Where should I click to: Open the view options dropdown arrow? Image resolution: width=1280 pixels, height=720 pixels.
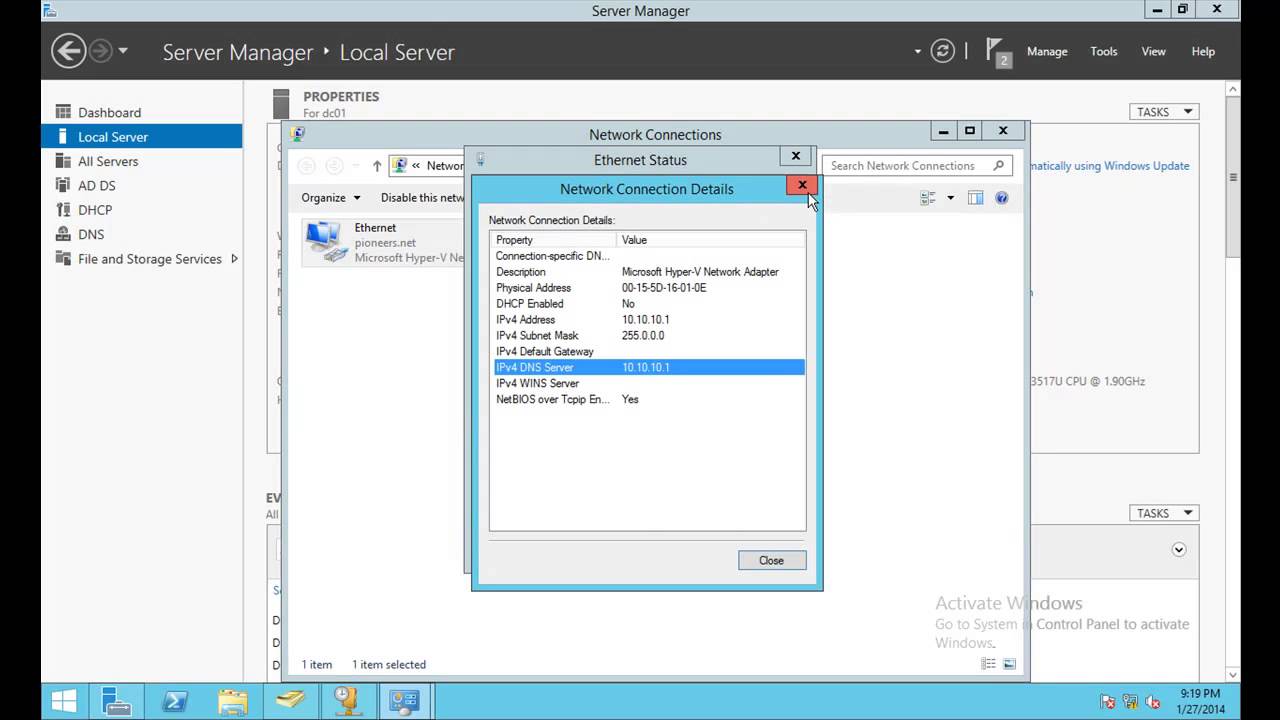click(950, 198)
